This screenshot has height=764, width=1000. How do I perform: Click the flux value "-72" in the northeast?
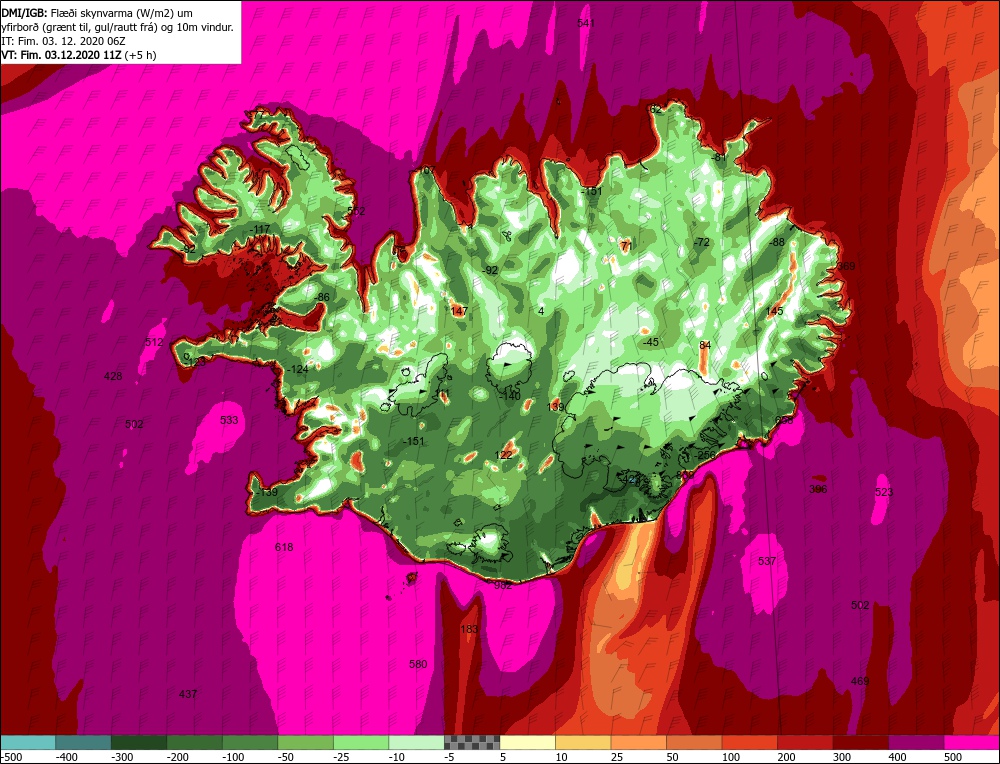point(701,242)
